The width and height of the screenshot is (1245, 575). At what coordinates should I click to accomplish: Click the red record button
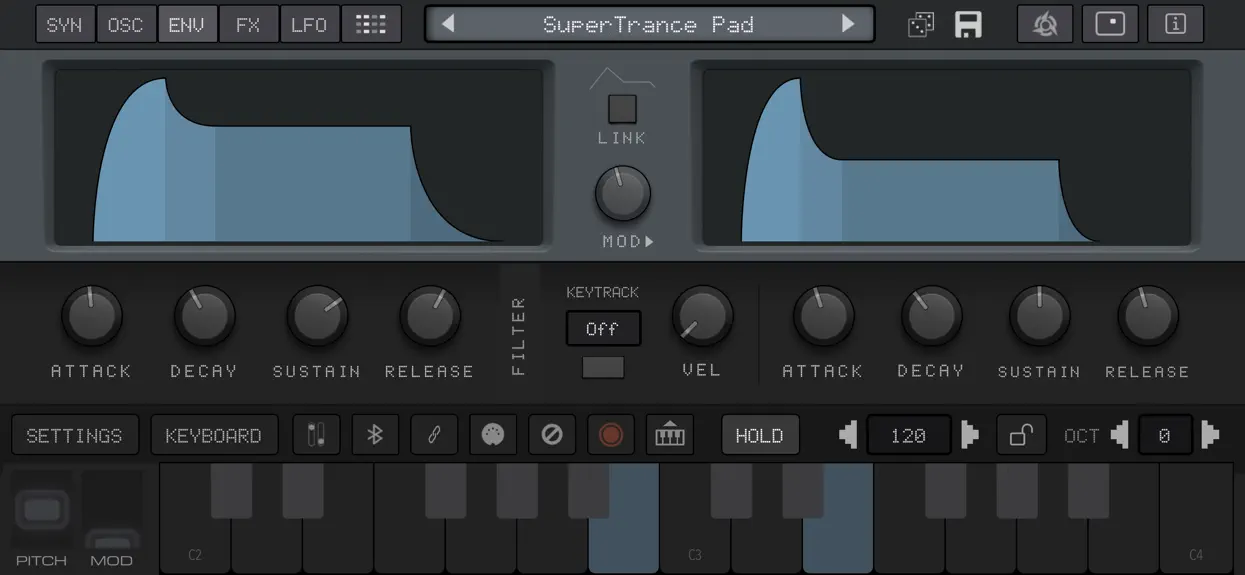[611, 435]
